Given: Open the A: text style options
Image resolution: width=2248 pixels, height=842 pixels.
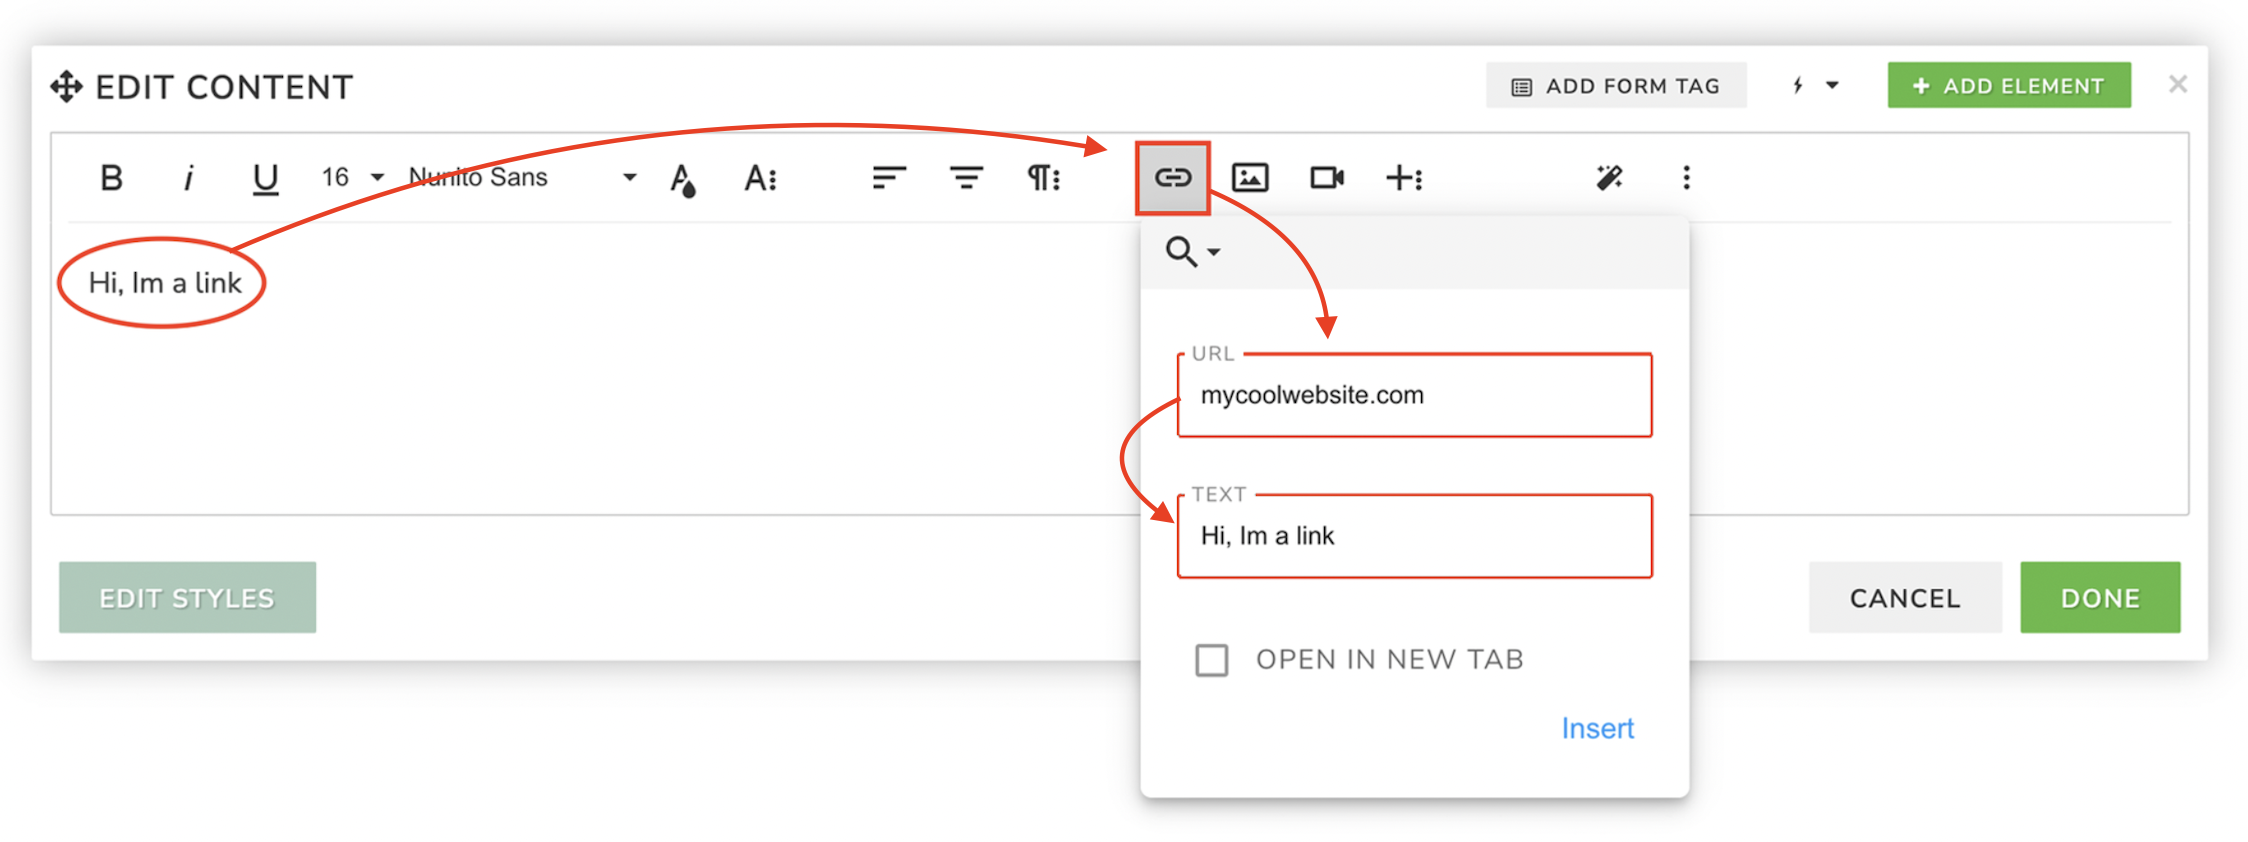Looking at the screenshot, I should click(x=760, y=178).
